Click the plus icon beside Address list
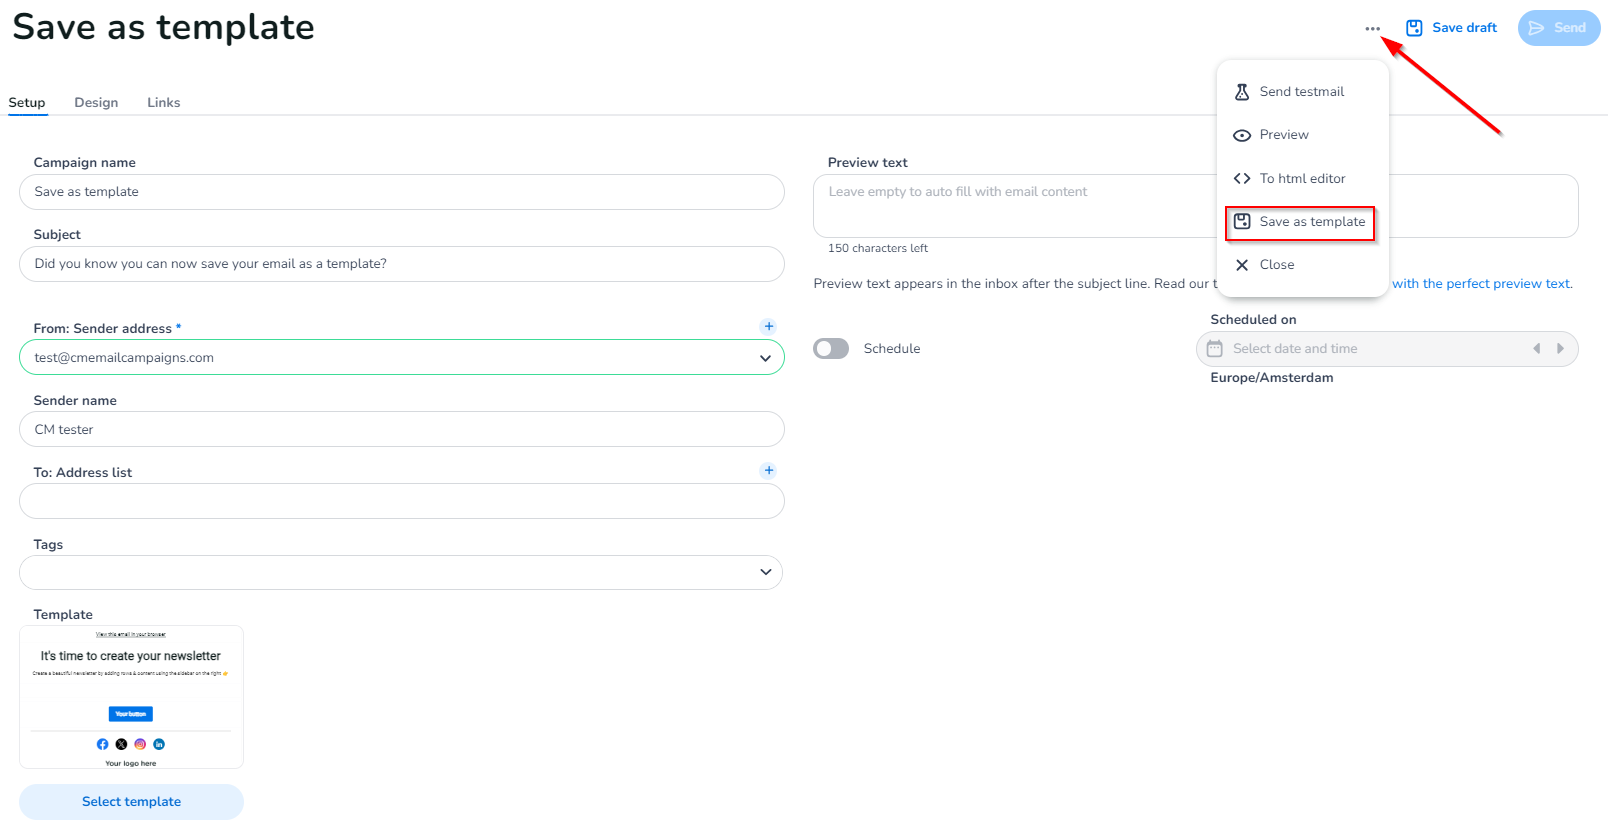Screen dimensions: 1608x840 [768, 471]
